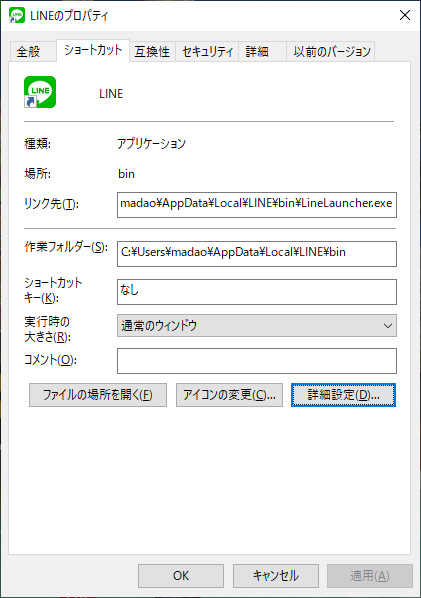The height and width of the screenshot is (598, 421).
Task: Click the 作業フォルダー(S): label
Action: click(66, 247)
